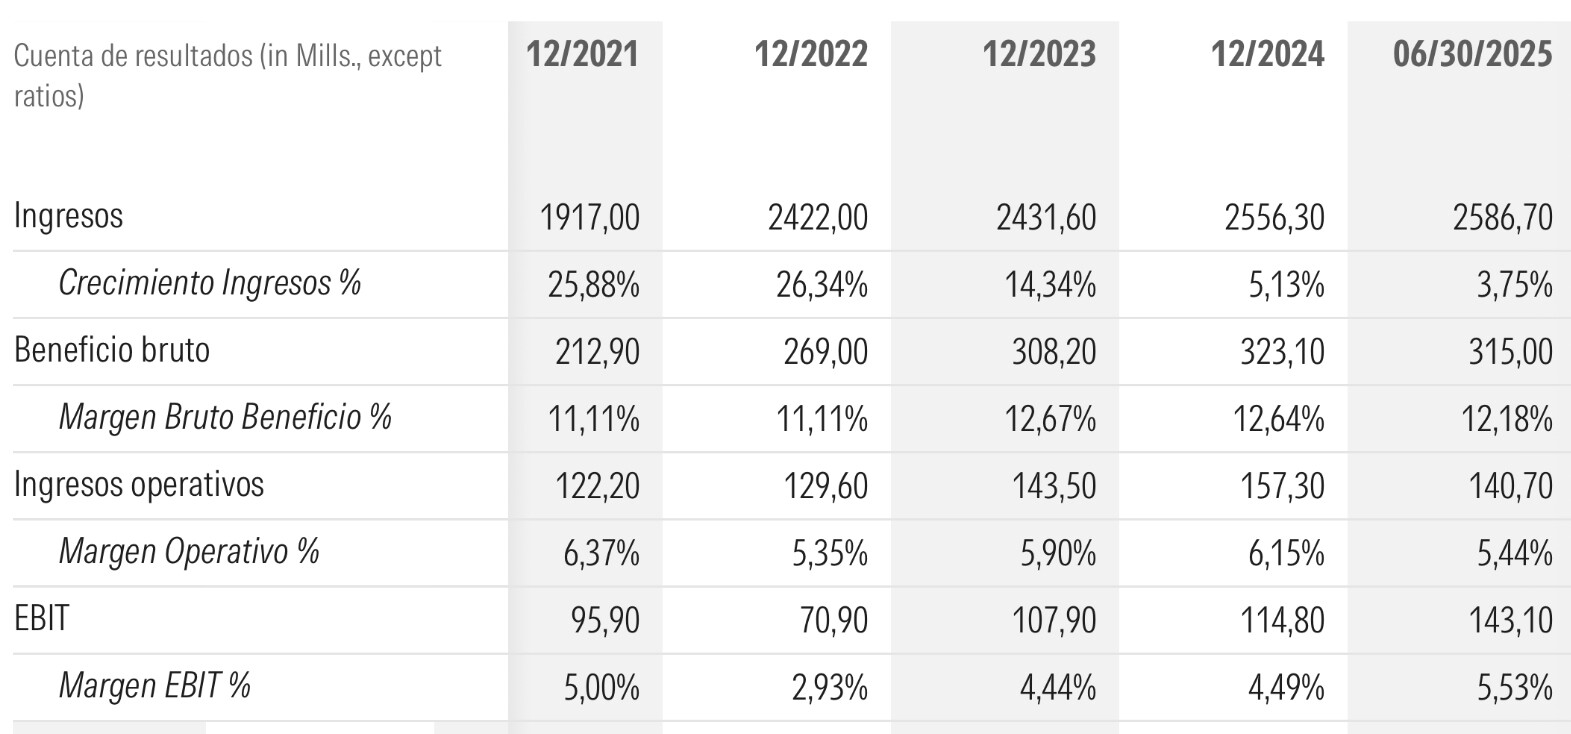Click the EBIT row label

pyautogui.click(x=41, y=618)
